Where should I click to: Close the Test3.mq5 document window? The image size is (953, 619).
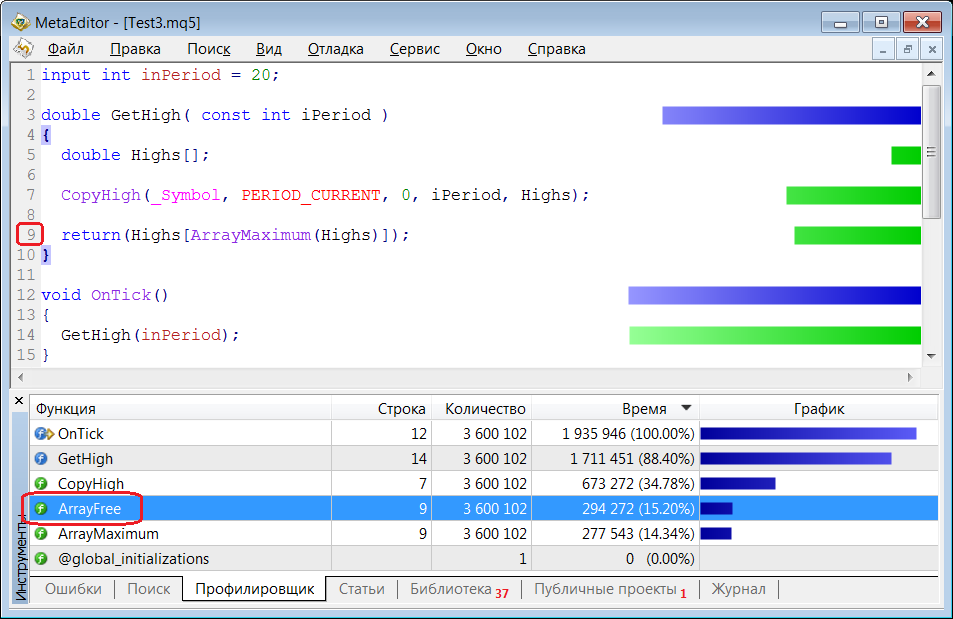[x=932, y=49]
